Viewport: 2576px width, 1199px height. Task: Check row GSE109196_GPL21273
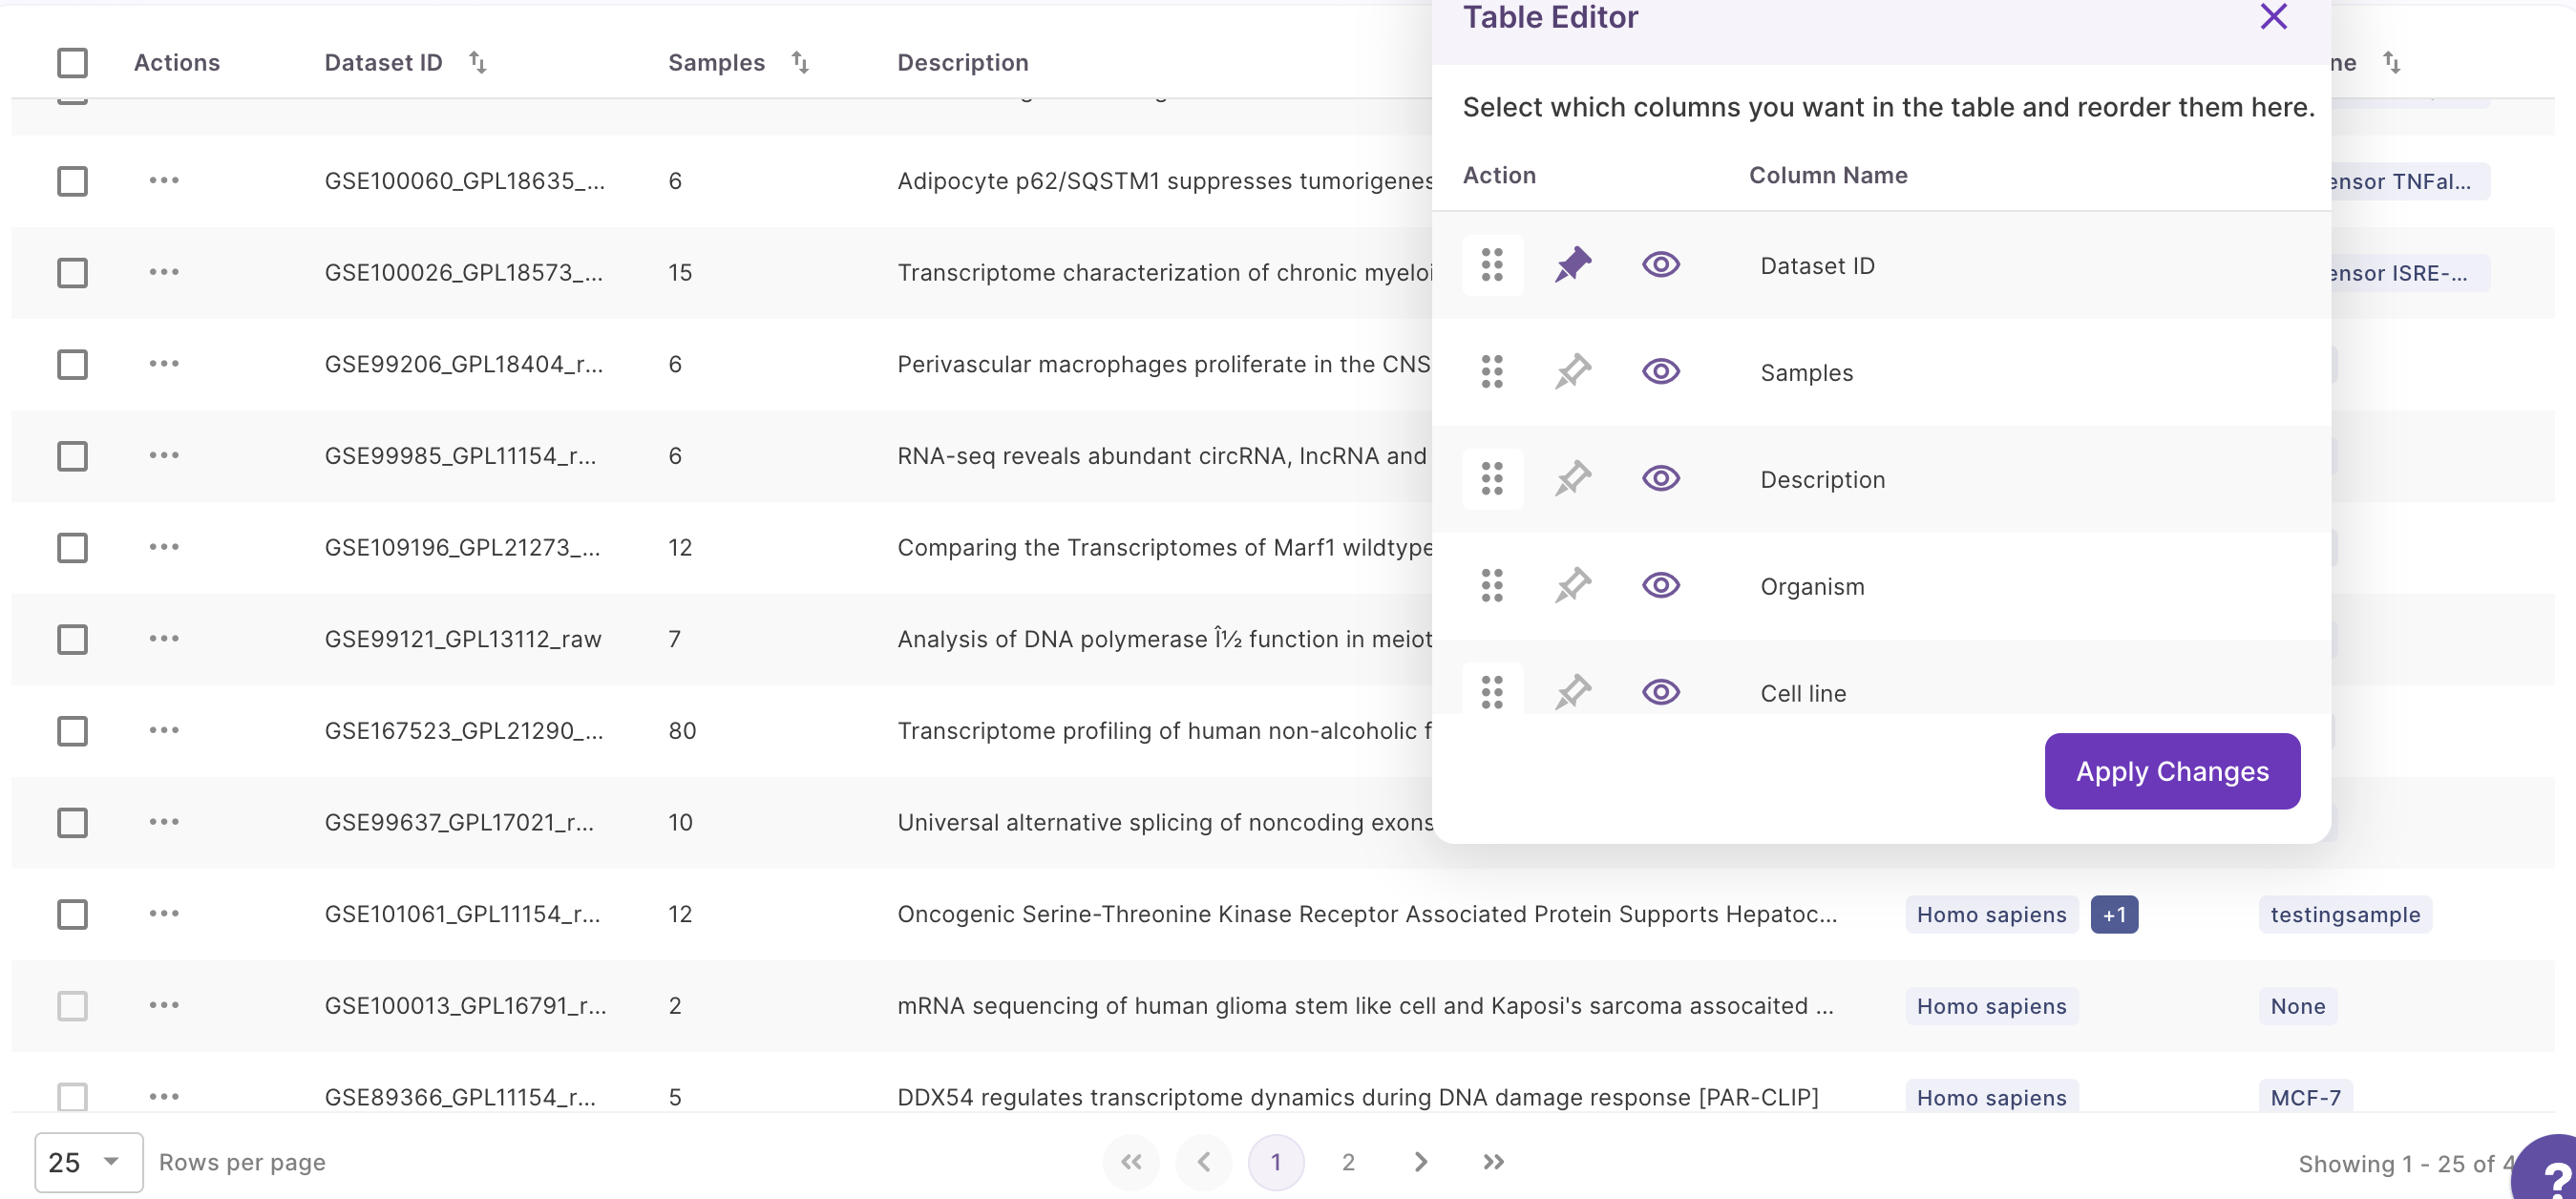pyautogui.click(x=72, y=548)
